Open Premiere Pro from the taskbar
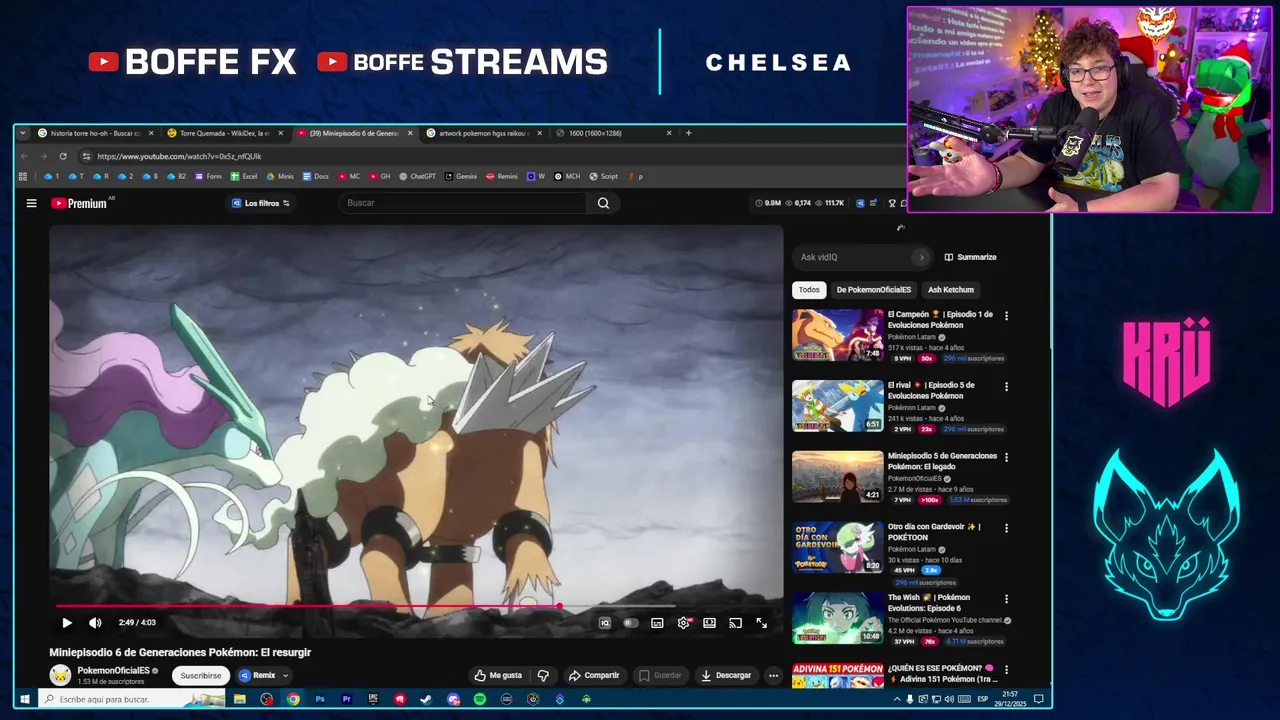Screen dimensions: 1280x720 347,699
